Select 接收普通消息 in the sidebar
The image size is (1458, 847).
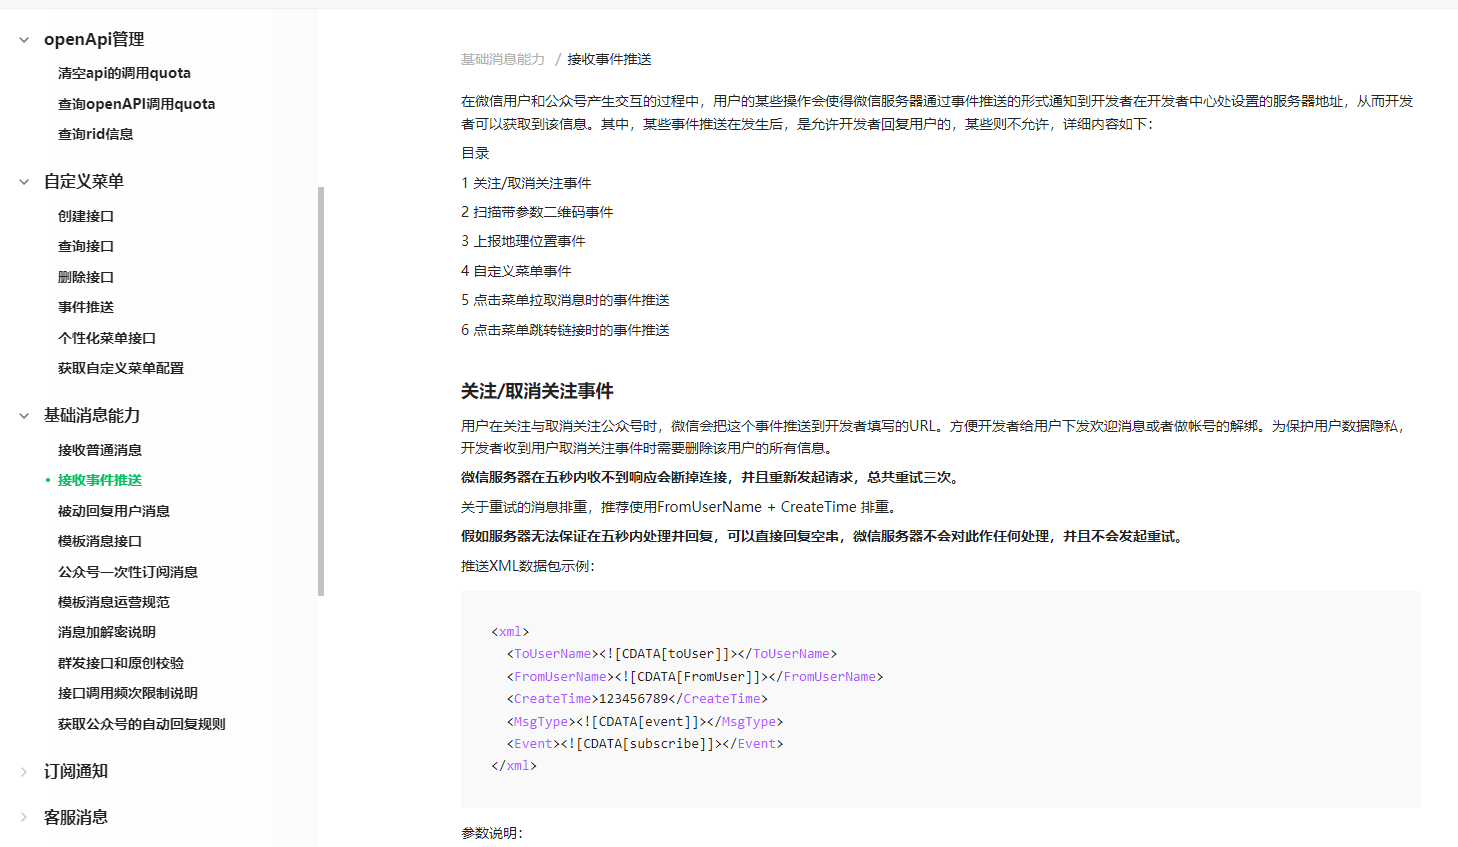click(100, 450)
